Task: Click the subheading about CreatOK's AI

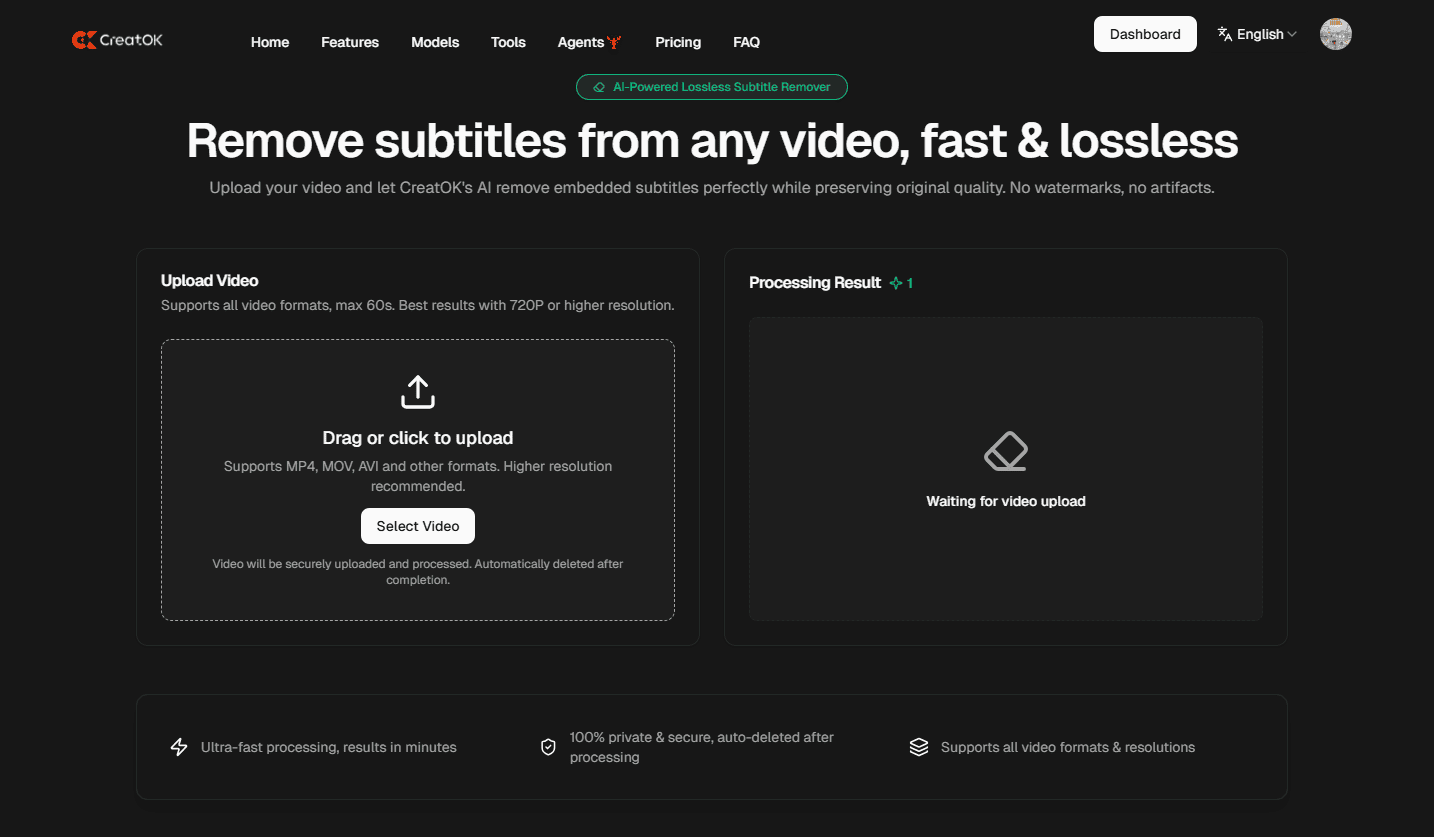Action: 712,188
